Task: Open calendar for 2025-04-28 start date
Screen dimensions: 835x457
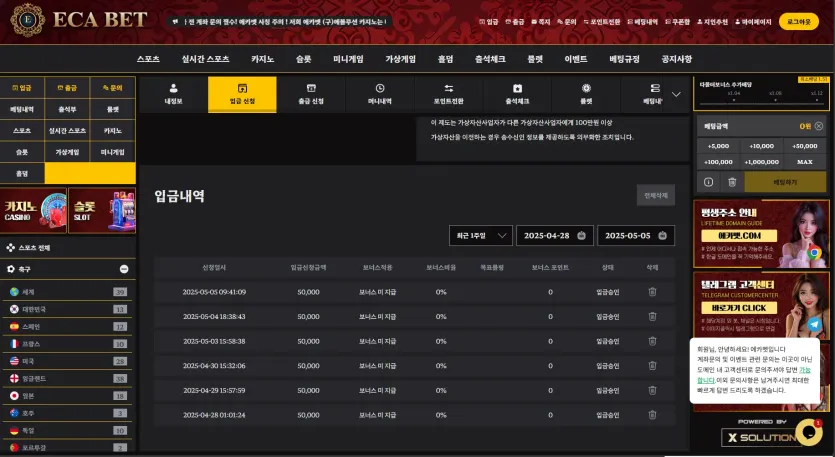Action: pos(582,235)
